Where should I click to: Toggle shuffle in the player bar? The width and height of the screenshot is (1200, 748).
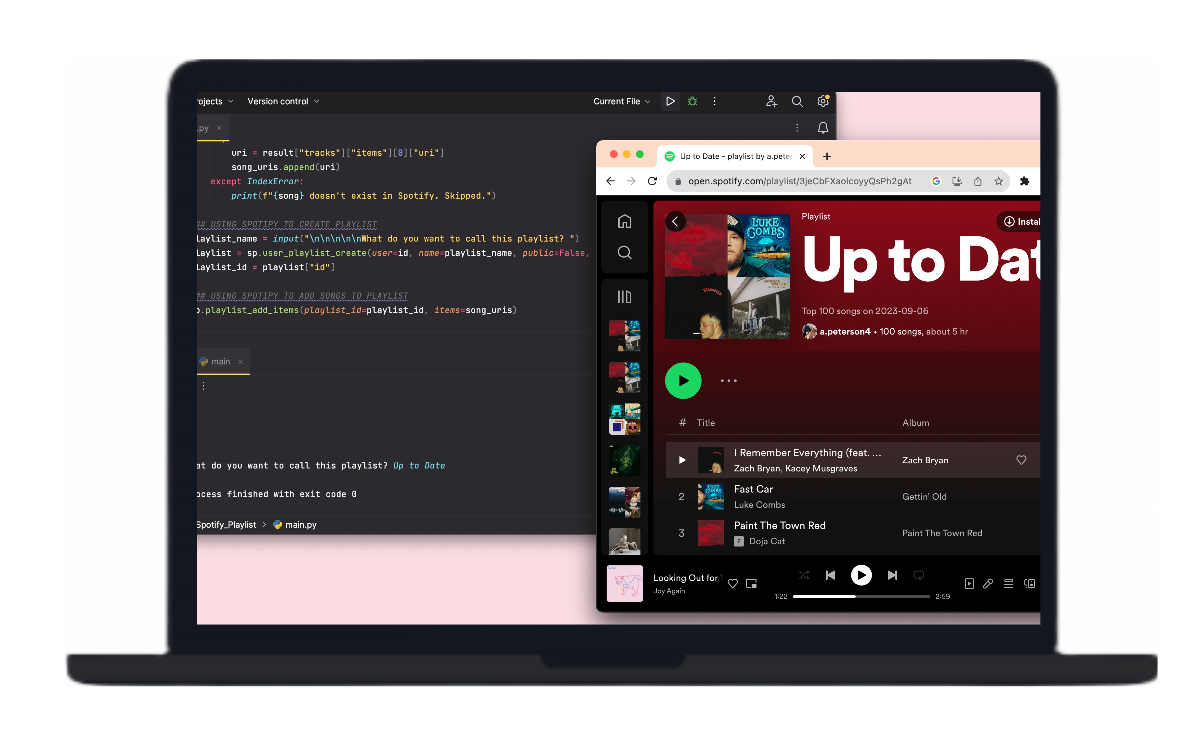point(804,575)
